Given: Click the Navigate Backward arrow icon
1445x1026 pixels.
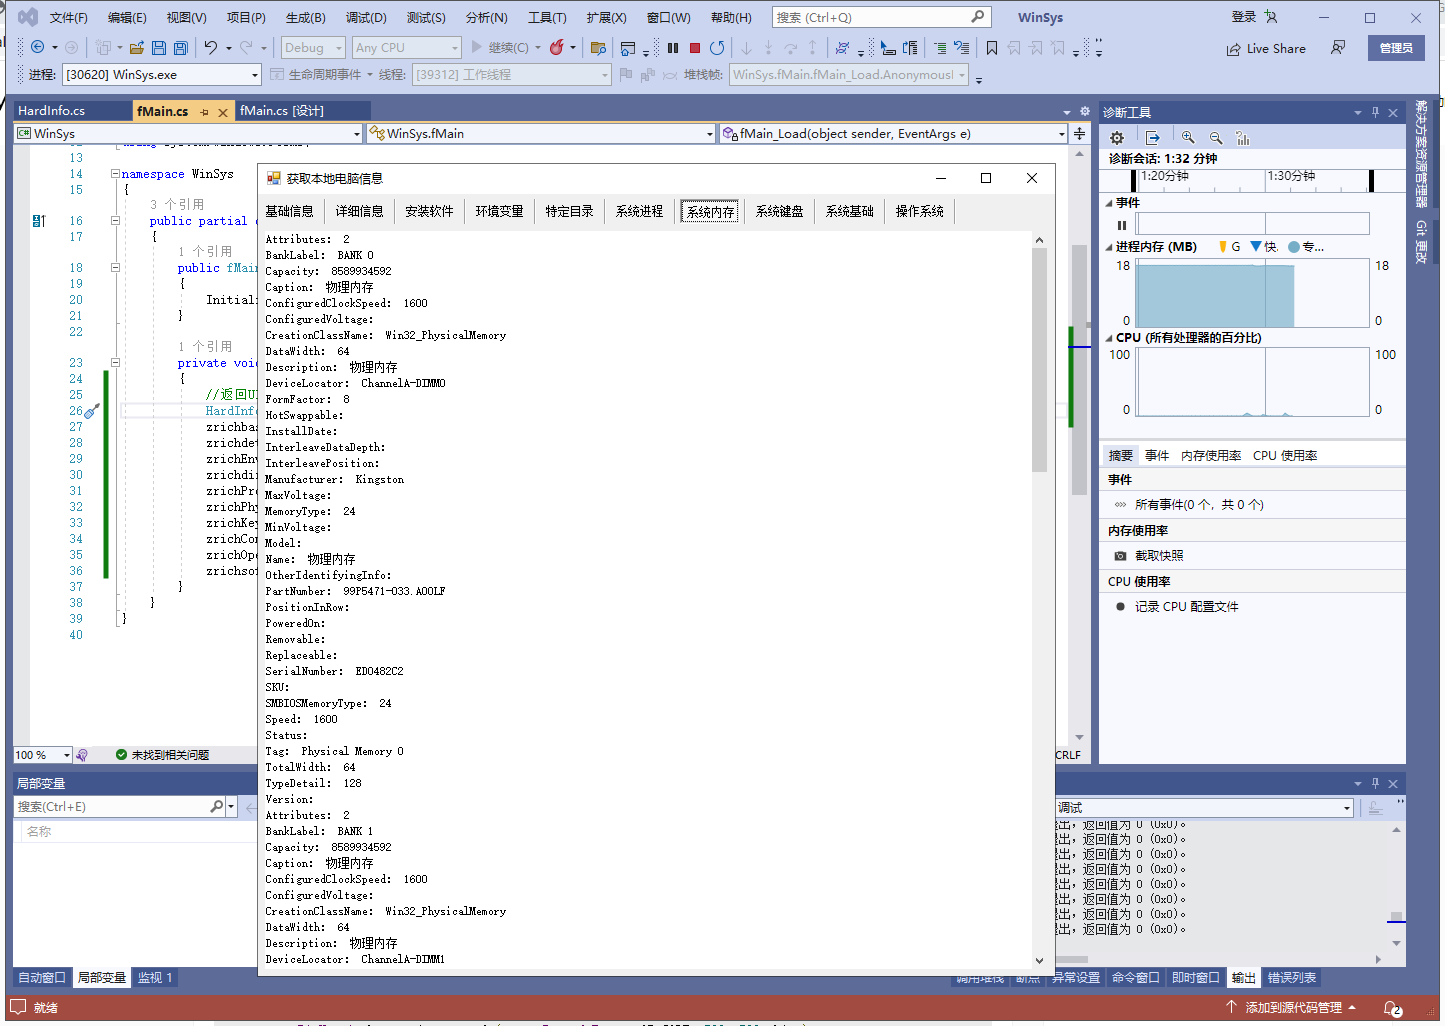Looking at the screenshot, I should (38, 47).
